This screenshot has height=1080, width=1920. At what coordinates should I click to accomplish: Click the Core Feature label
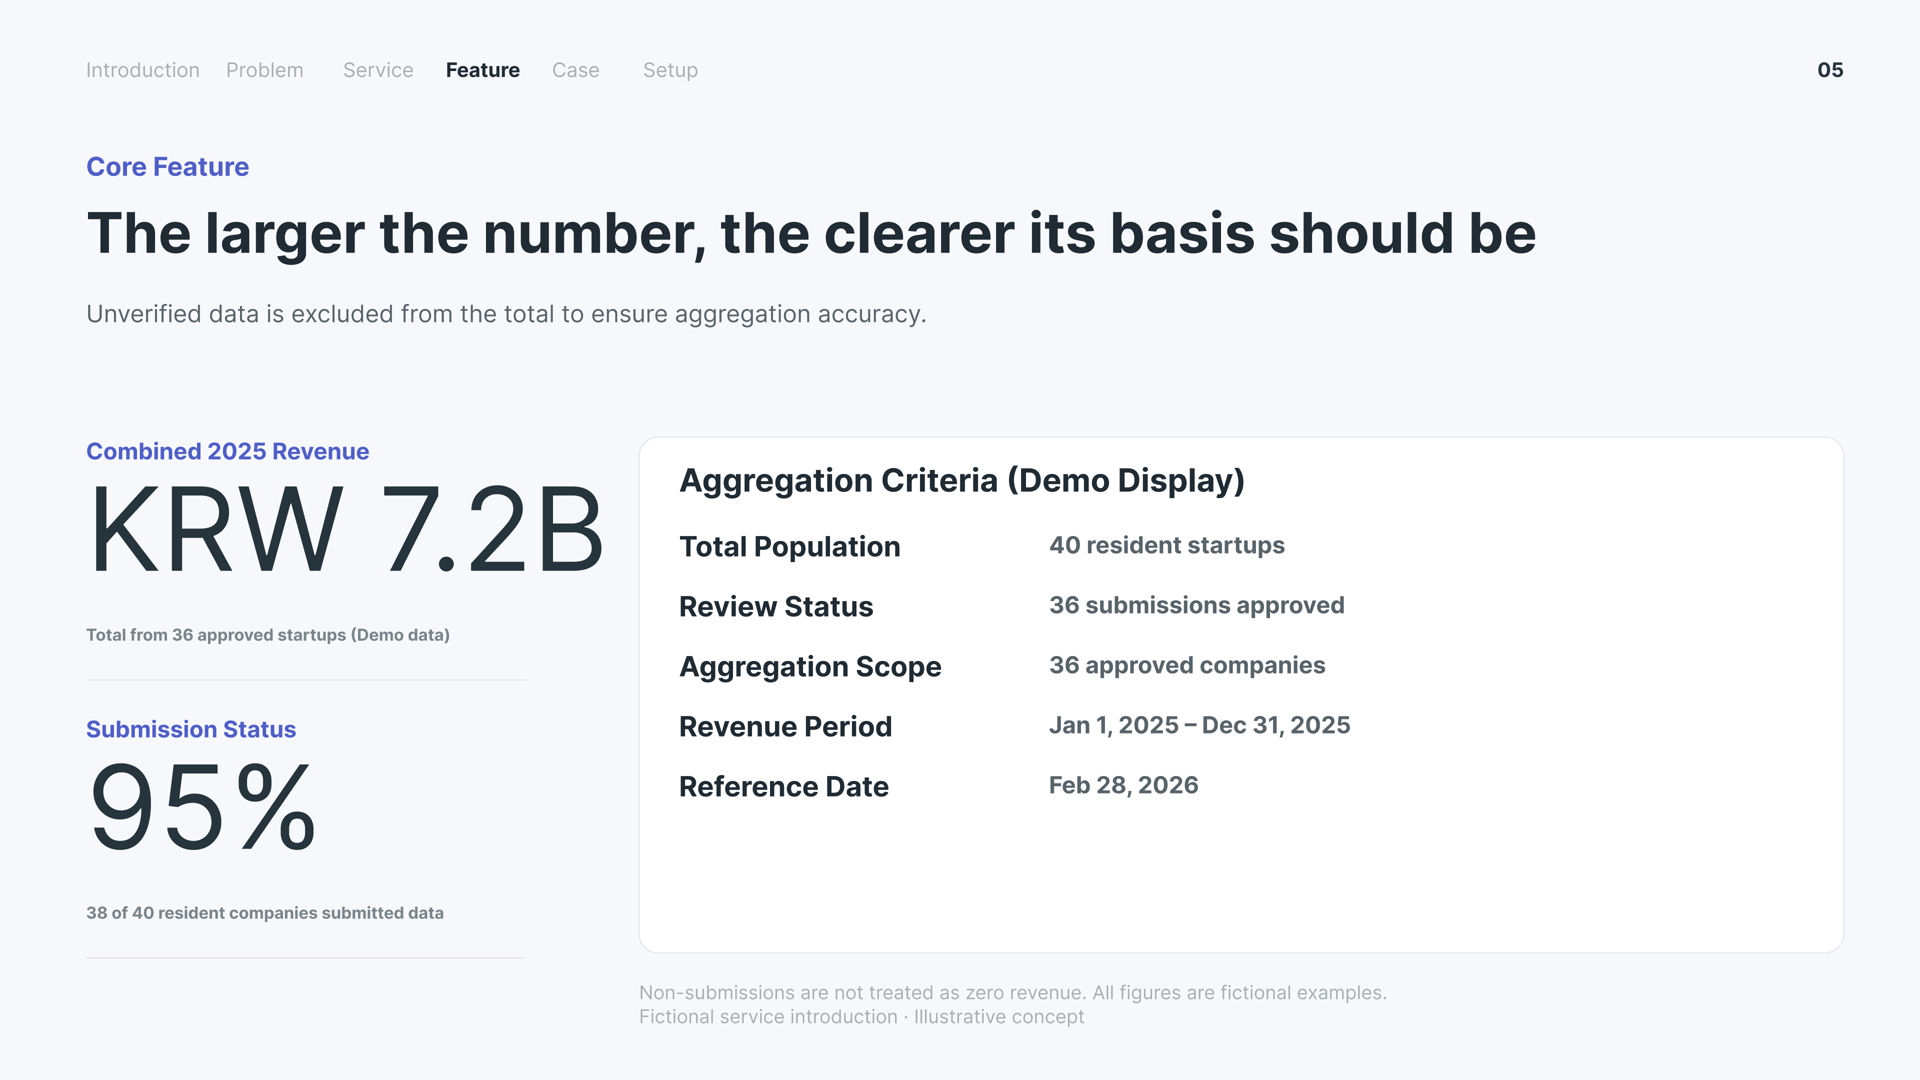[167, 167]
